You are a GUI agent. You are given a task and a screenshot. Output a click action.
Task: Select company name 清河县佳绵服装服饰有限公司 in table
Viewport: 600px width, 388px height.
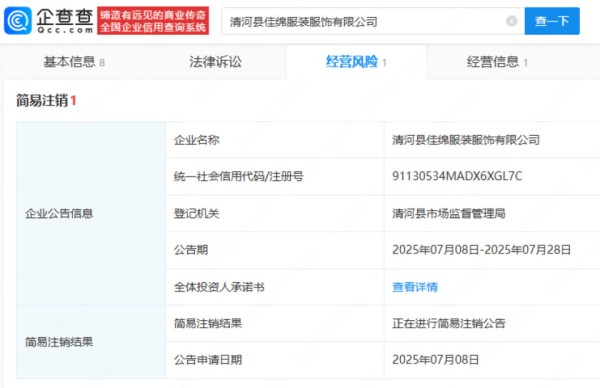coord(466,140)
